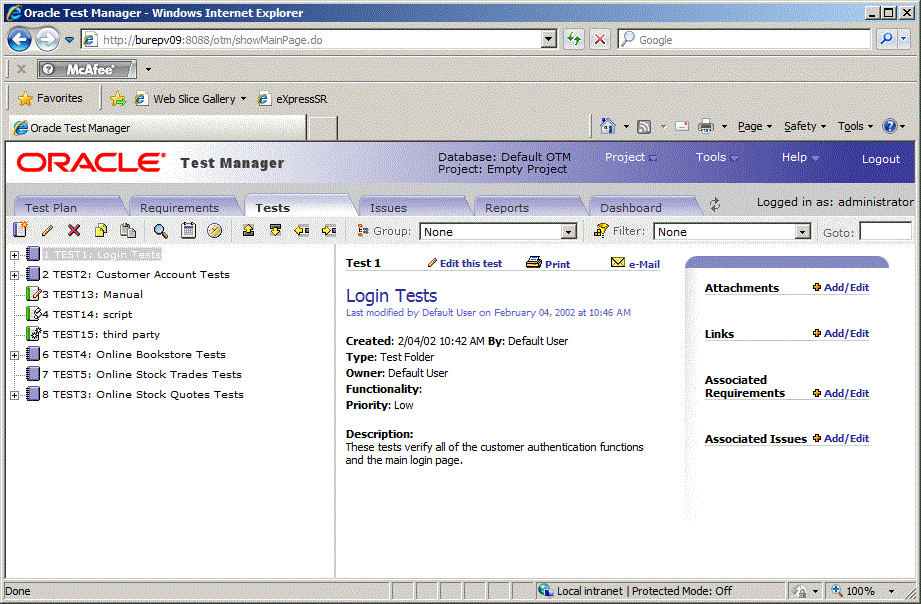Click the pencil Edit toolbar icon
Screen dimensions: 921x604
pyautogui.click(x=48, y=230)
